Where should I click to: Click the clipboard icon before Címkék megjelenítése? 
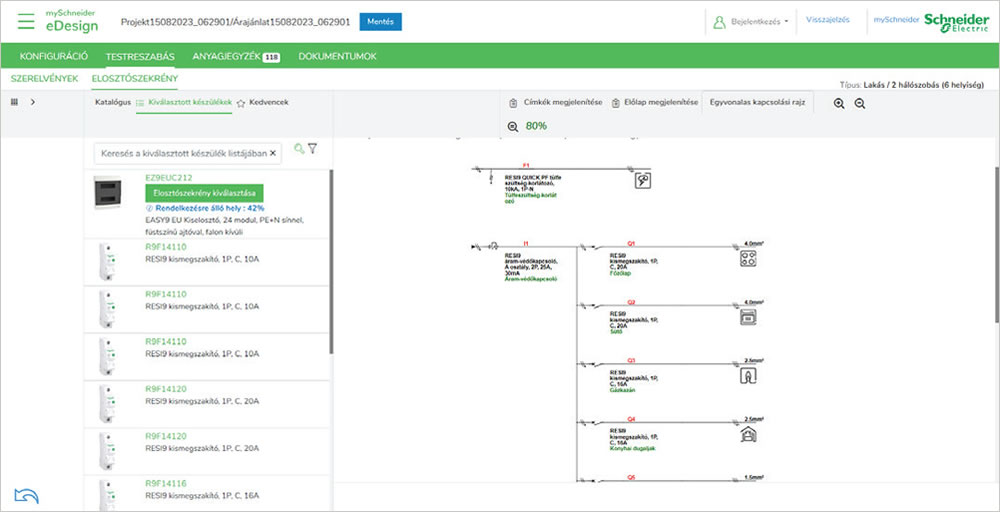point(513,103)
